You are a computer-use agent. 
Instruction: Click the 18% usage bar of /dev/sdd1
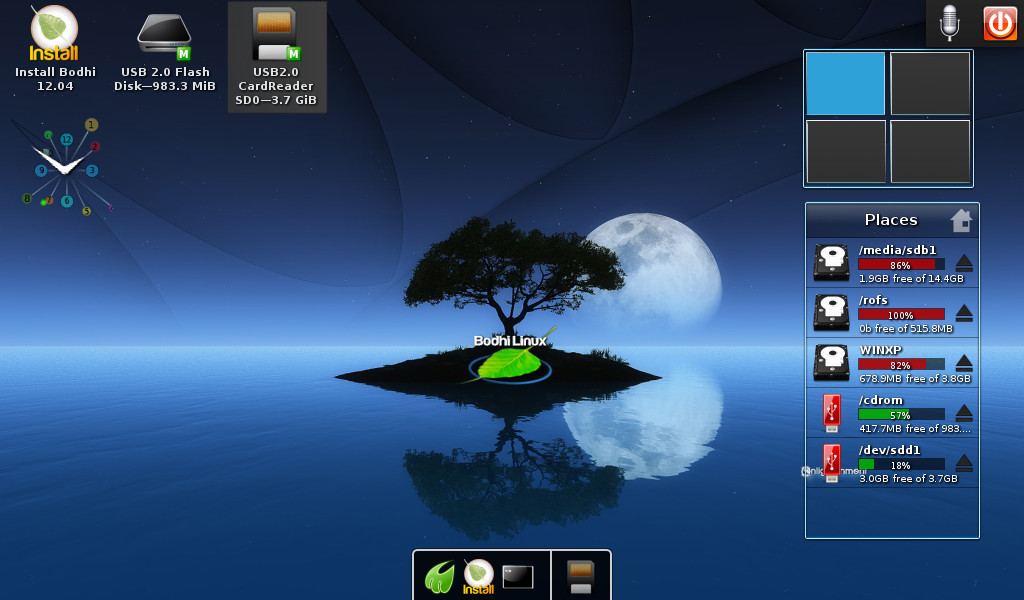[x=901, y=465]
